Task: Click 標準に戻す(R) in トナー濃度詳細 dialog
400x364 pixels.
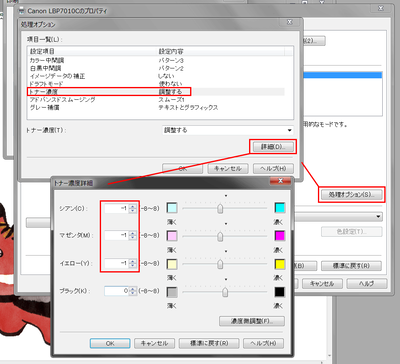Action: point(209,343)
